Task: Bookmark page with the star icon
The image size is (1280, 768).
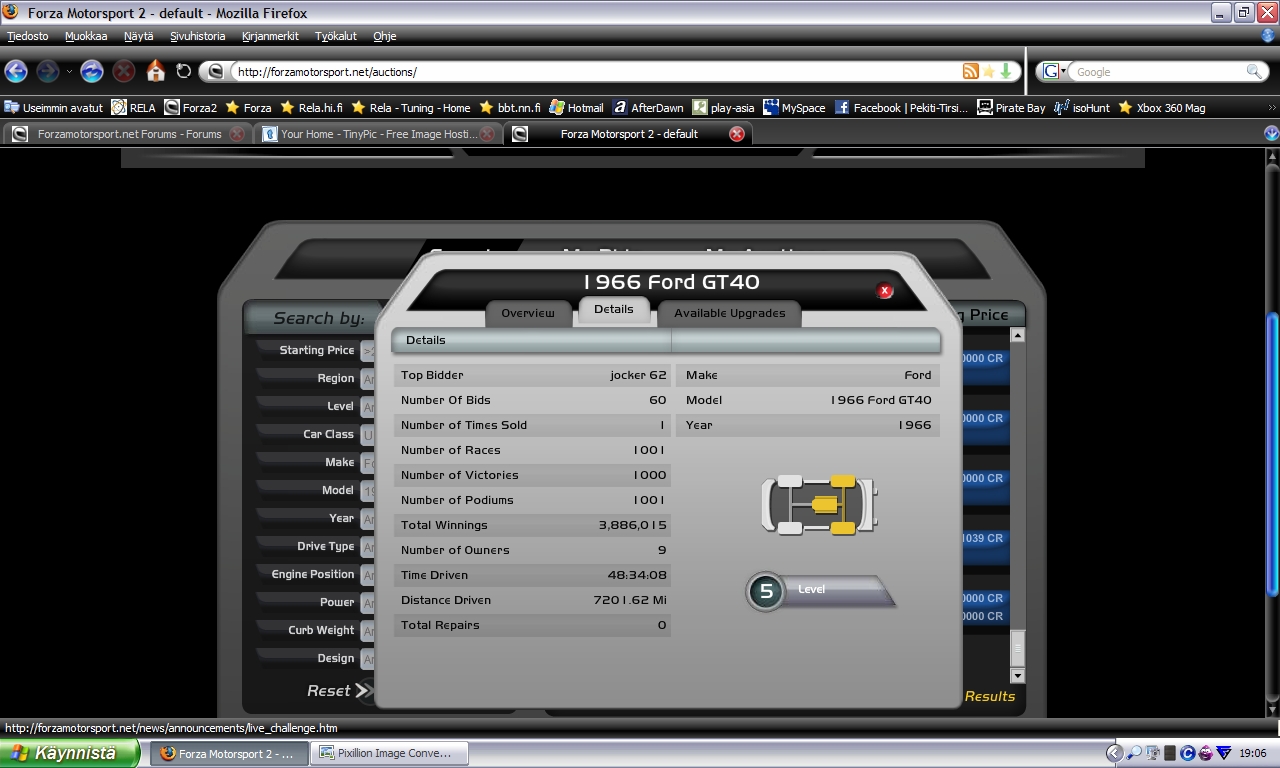Action: coord(989,71)
